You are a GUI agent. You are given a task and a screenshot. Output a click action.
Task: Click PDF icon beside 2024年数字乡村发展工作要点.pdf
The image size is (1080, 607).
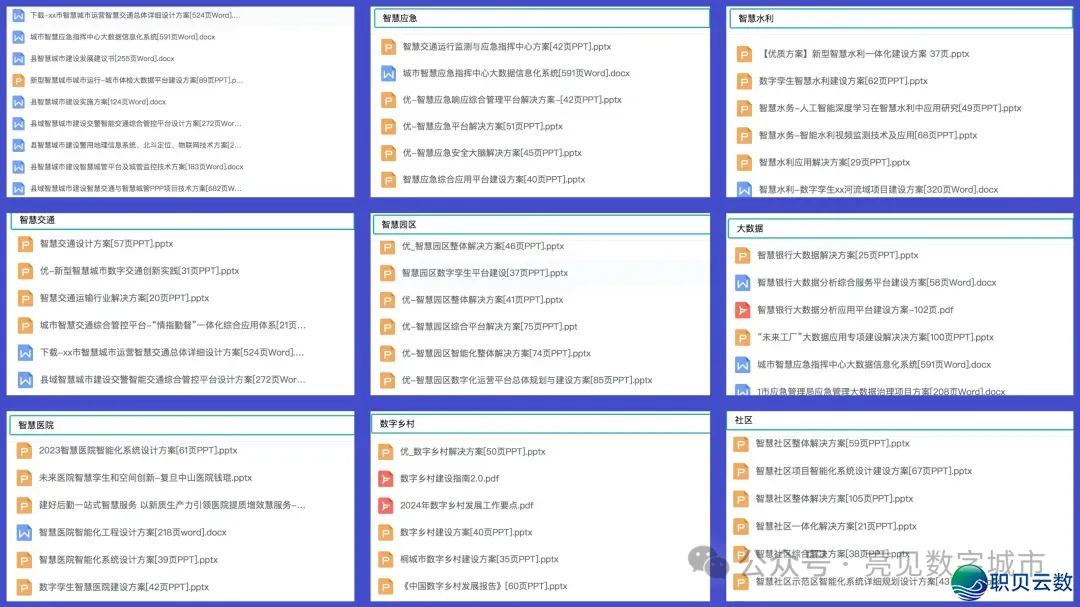386,506
